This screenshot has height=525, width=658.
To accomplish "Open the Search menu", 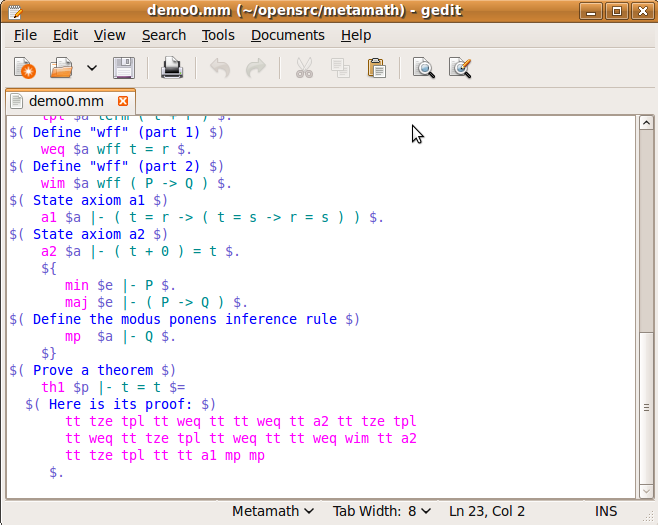I will [163, 35].
